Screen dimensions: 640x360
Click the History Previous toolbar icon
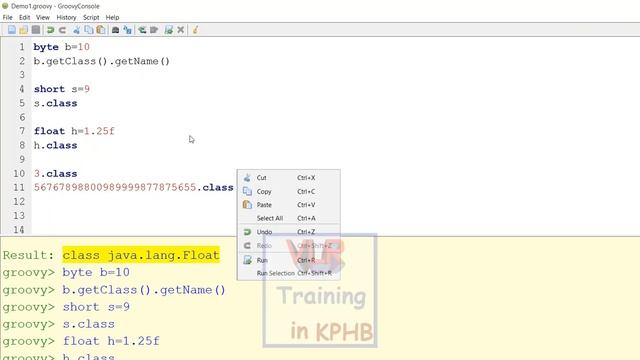click(142, 30)
